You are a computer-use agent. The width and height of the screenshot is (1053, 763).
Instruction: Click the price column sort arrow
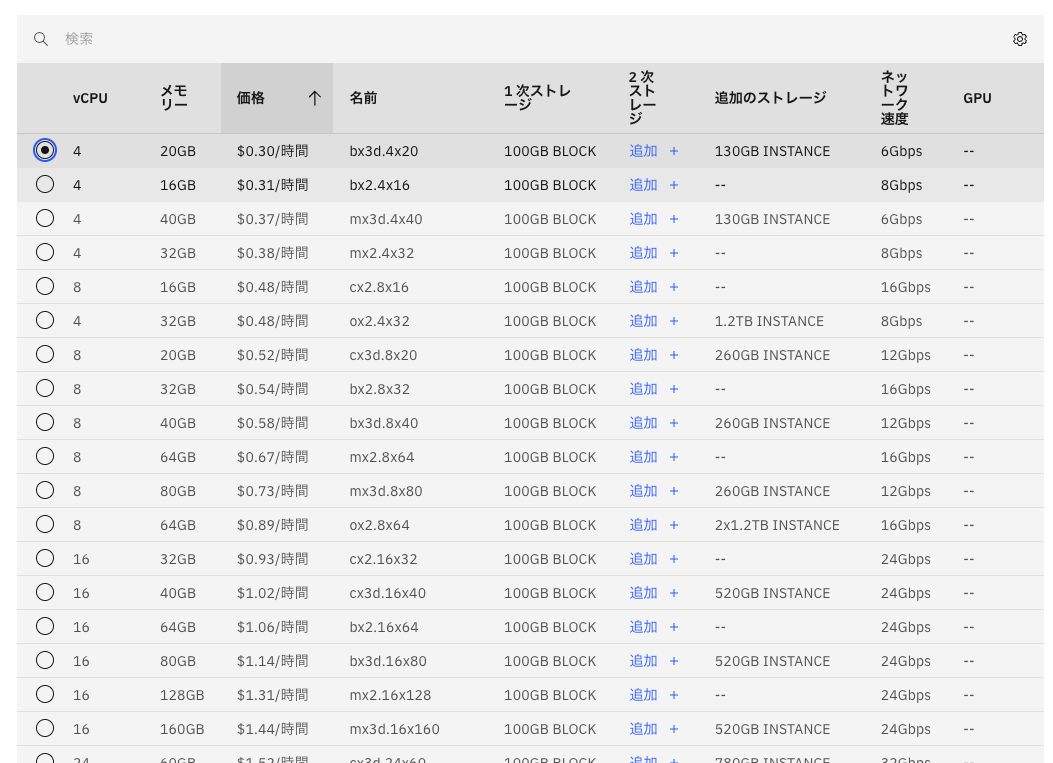tap(314, 98)
